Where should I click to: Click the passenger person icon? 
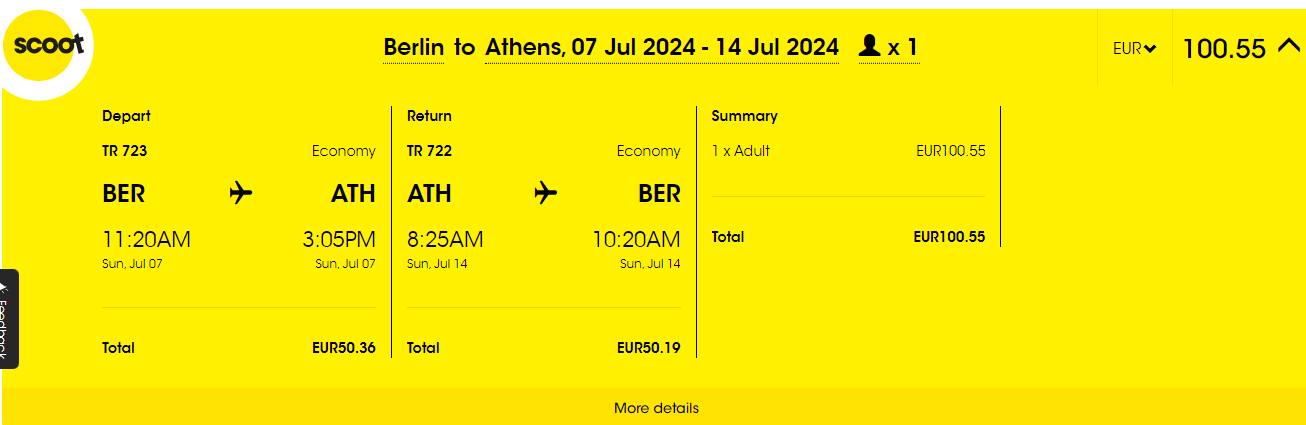pyautogui.click(x=869, y=46)
